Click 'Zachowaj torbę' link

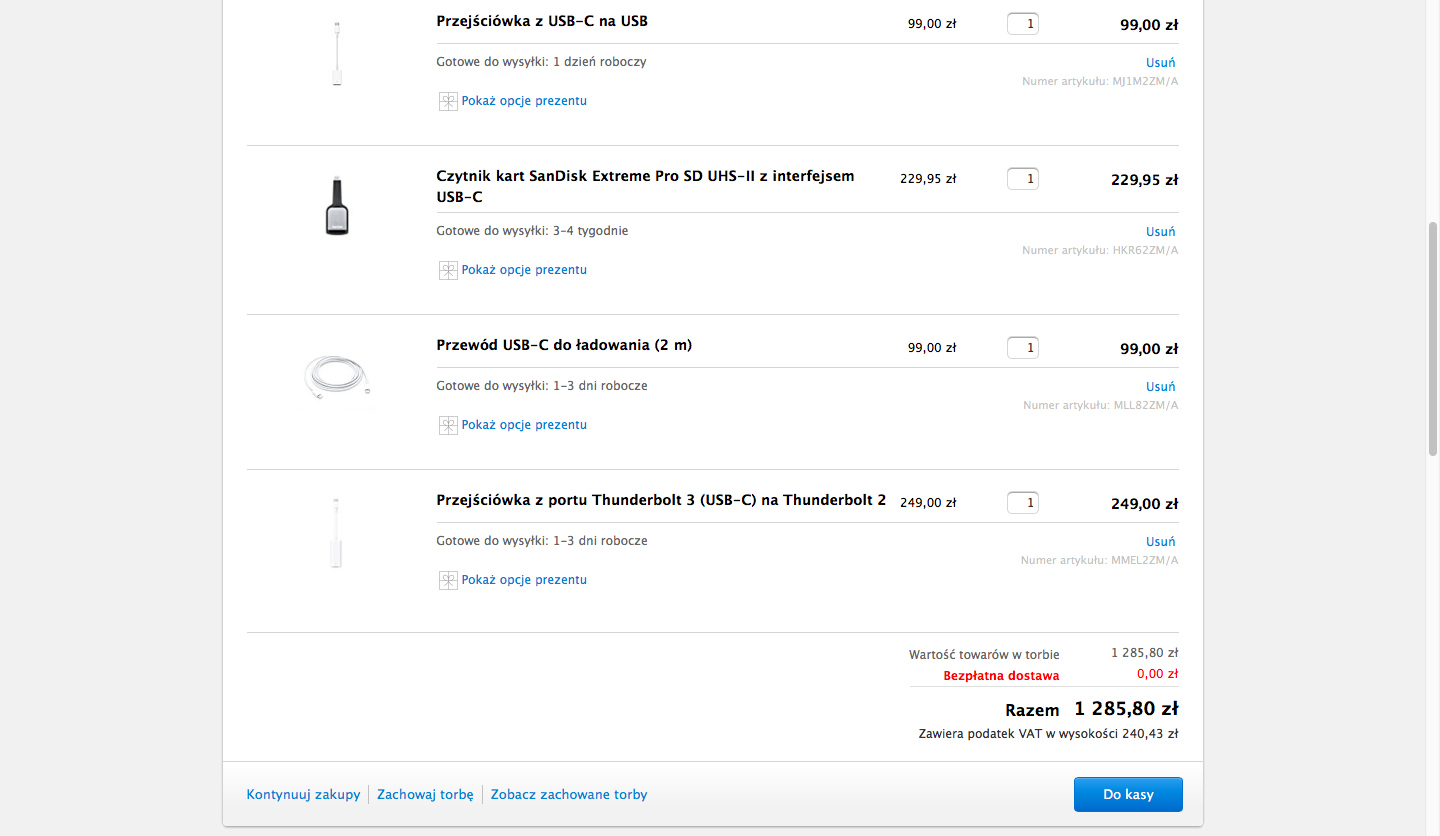pyautogui.click(x=425, y=795)
